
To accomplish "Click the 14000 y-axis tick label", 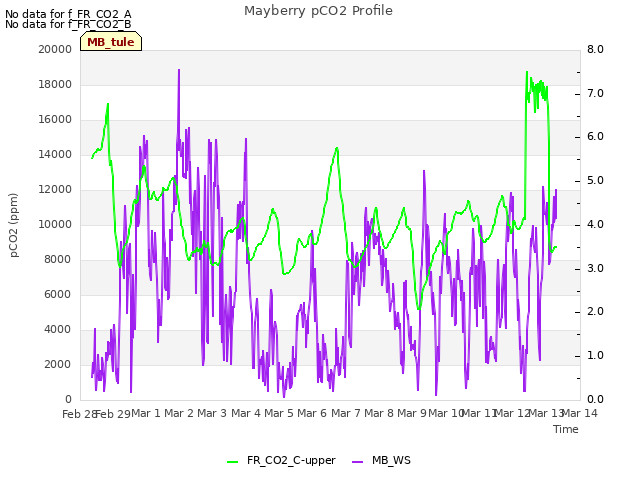I will [x=55, y=155].
